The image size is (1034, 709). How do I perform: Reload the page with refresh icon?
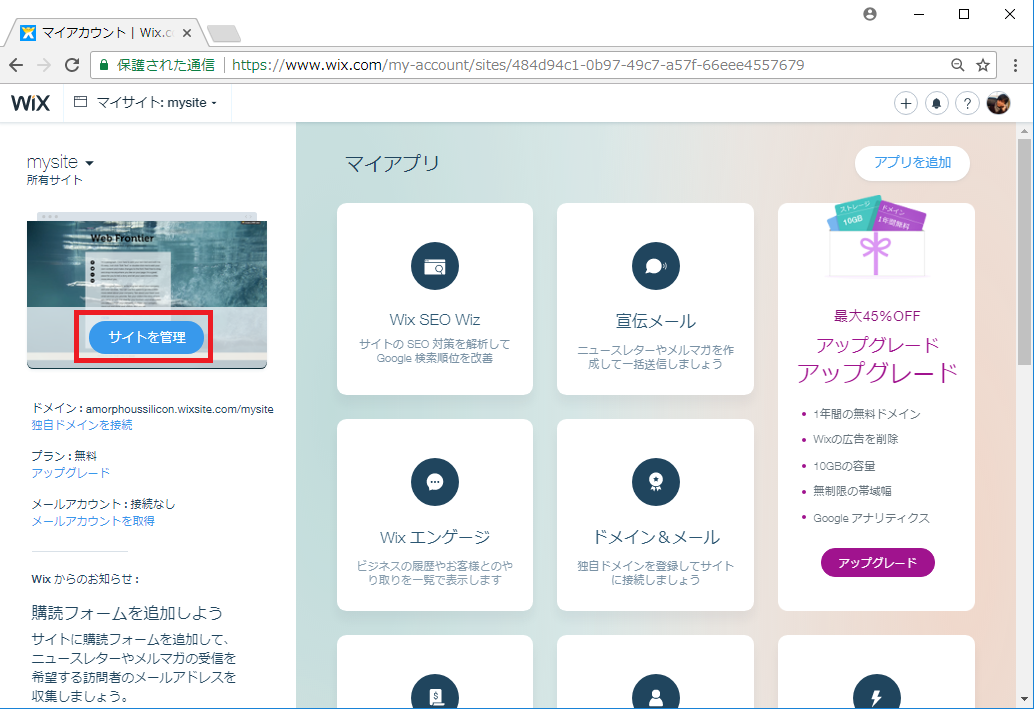pos(72,65)
